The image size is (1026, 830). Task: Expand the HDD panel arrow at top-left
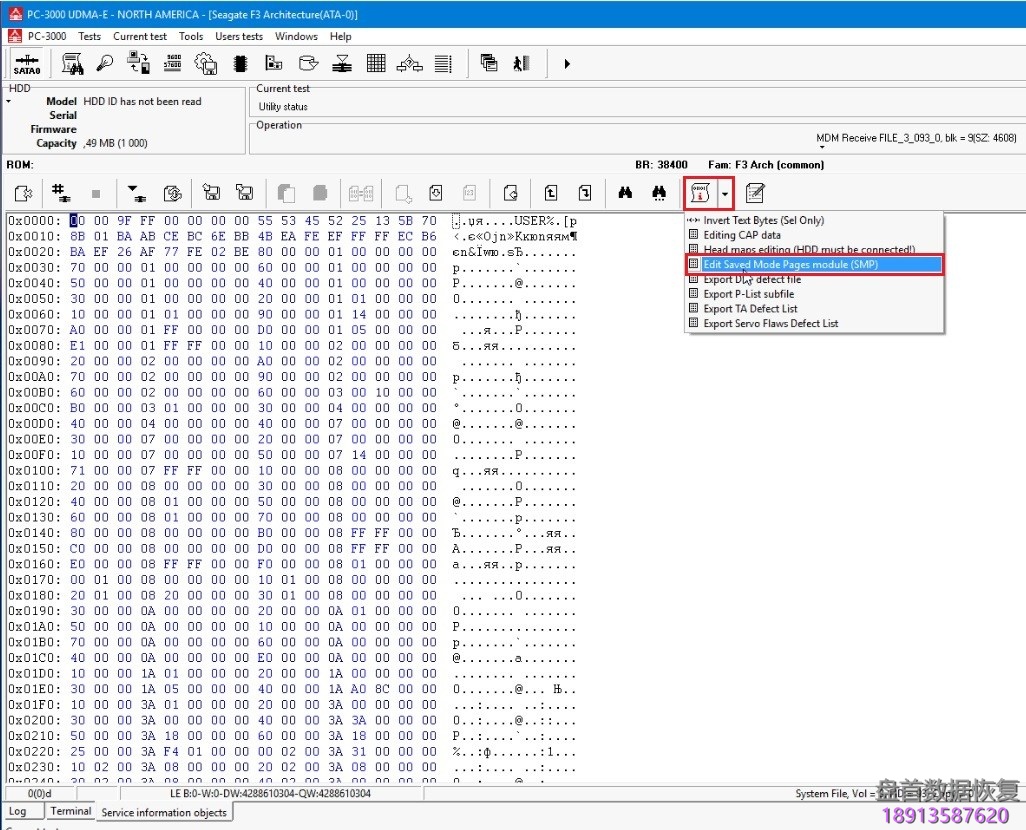click(x=9, y=102)
